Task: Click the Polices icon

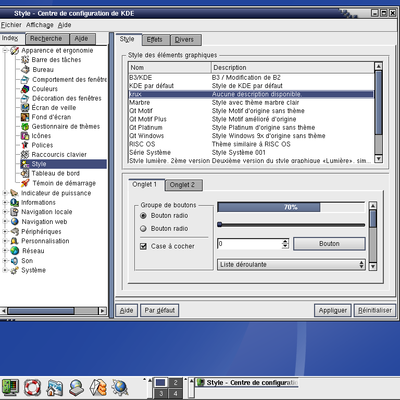Action: (x=25, y=145)
